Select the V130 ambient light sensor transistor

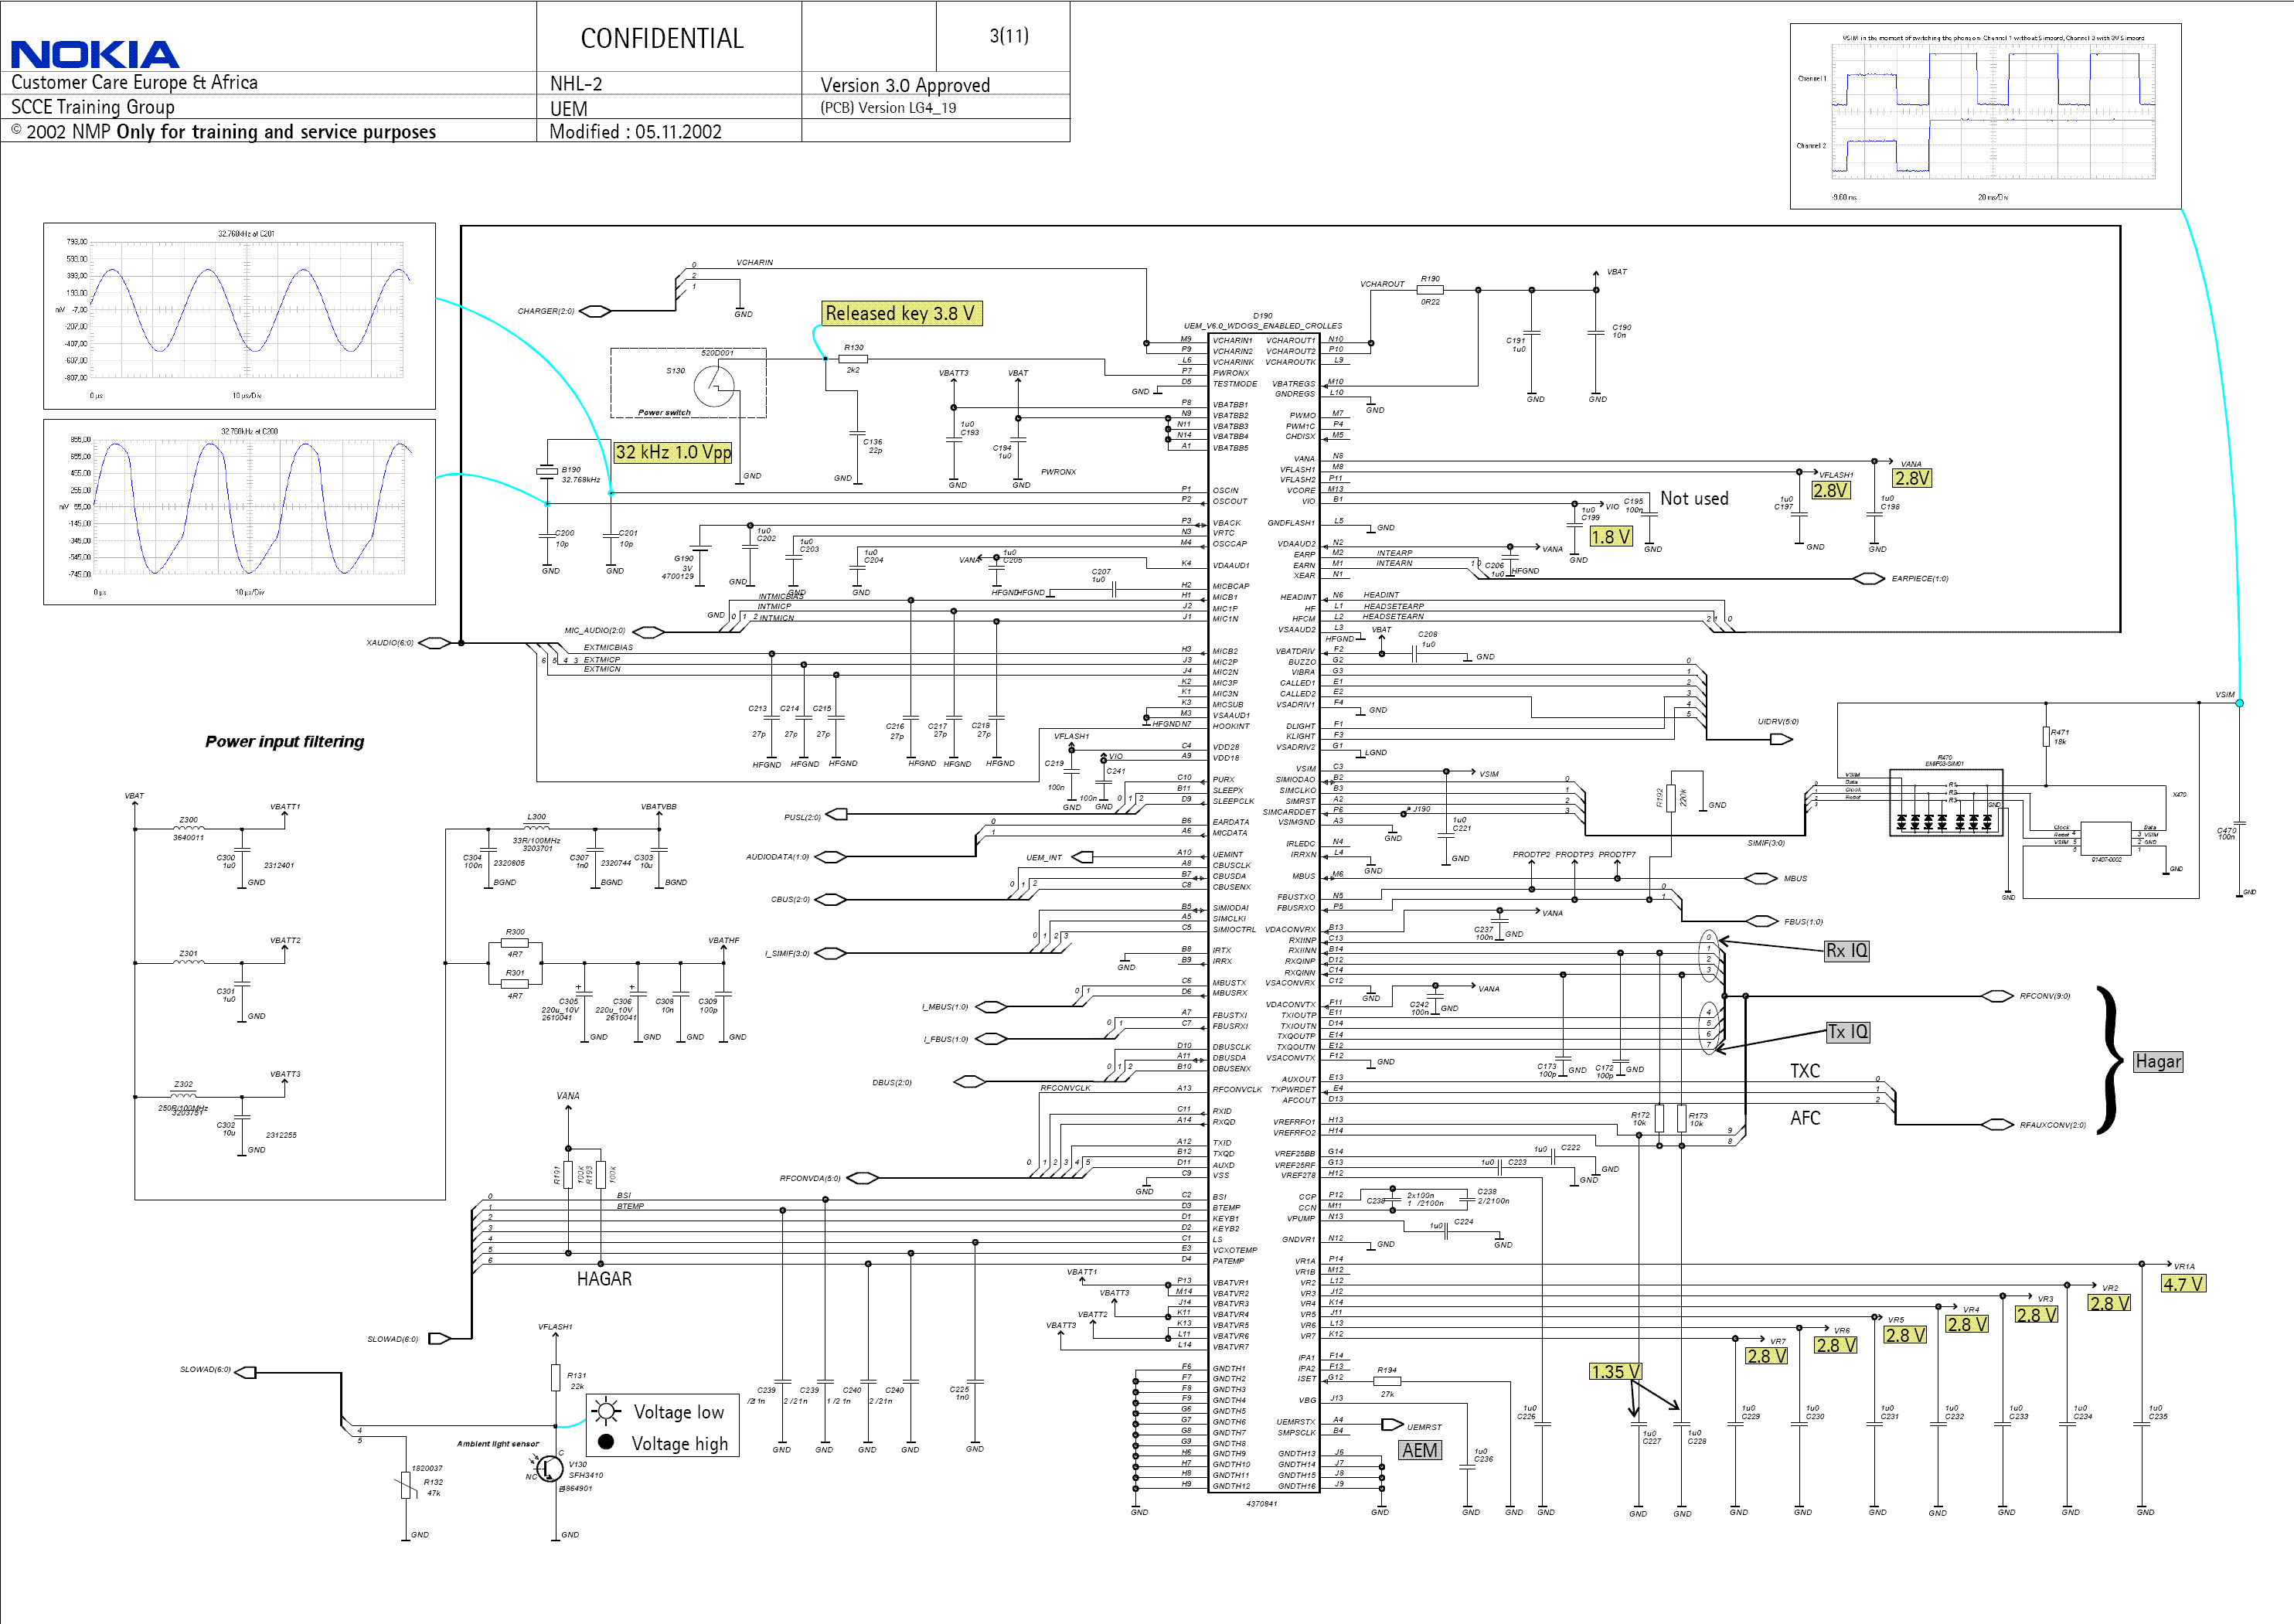click(547, 1468)
